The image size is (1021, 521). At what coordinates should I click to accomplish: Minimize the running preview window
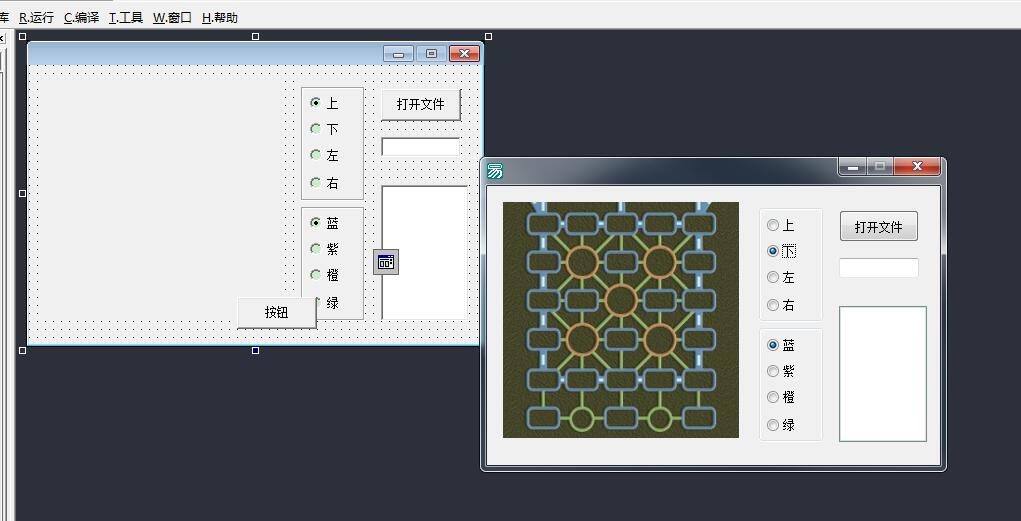point(853,167)
